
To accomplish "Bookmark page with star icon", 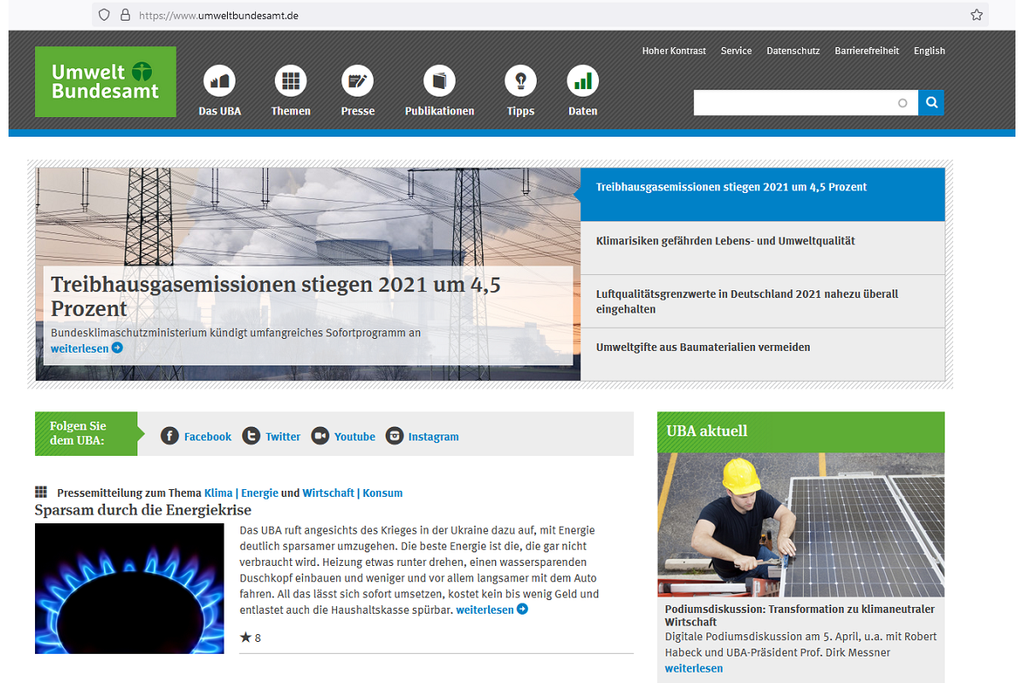I will pos(976,15).
